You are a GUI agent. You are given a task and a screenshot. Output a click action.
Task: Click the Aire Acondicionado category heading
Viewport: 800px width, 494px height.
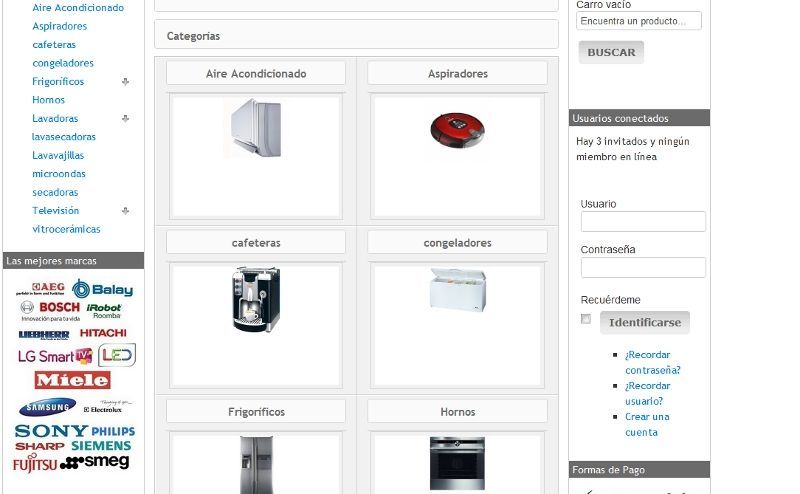(256, 73)
